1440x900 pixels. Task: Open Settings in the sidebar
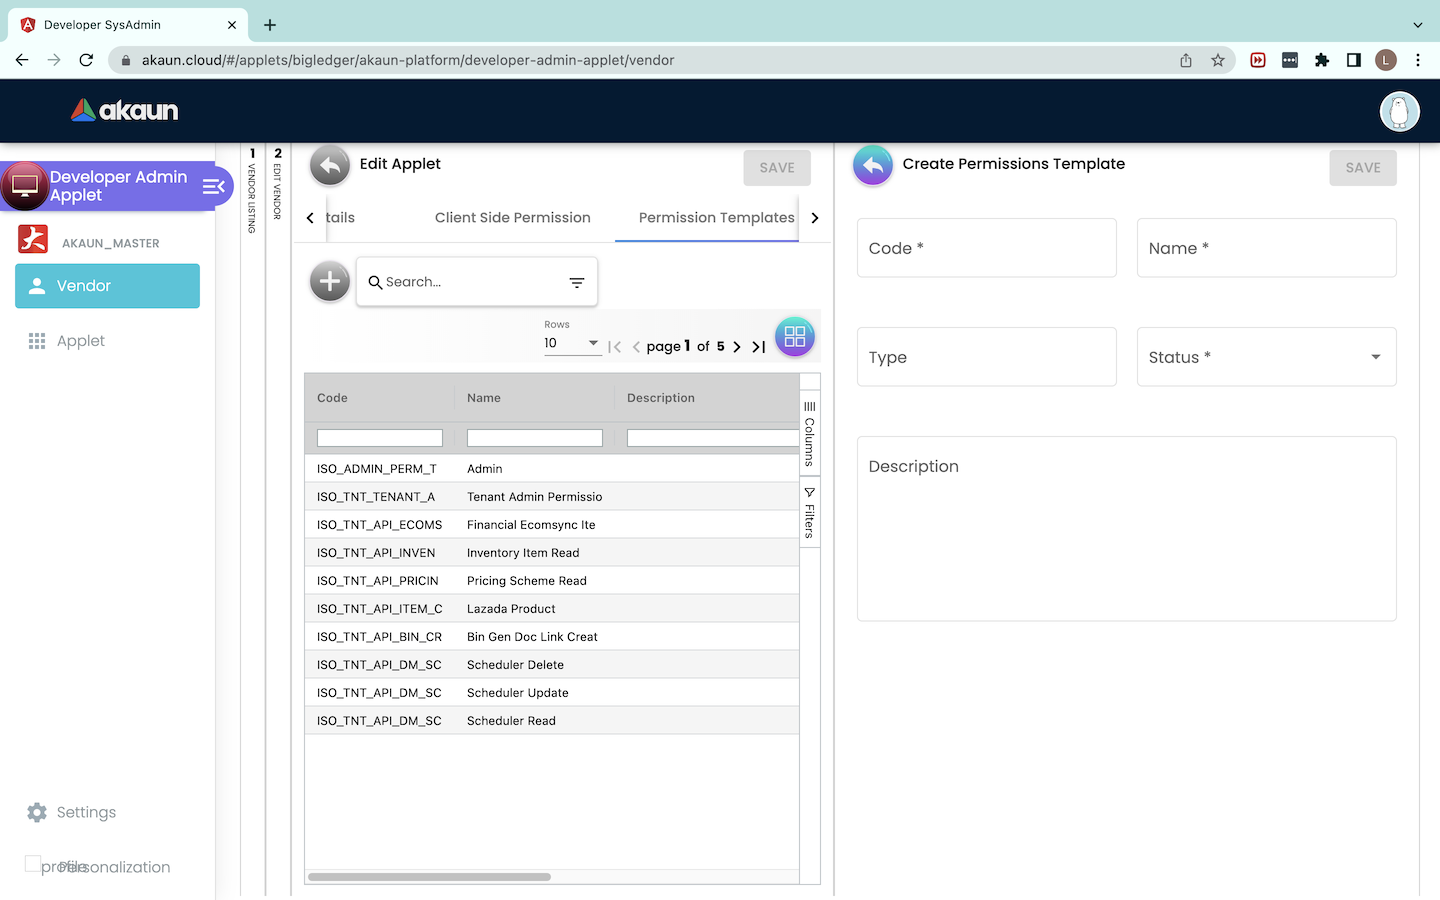click(86, 812)
